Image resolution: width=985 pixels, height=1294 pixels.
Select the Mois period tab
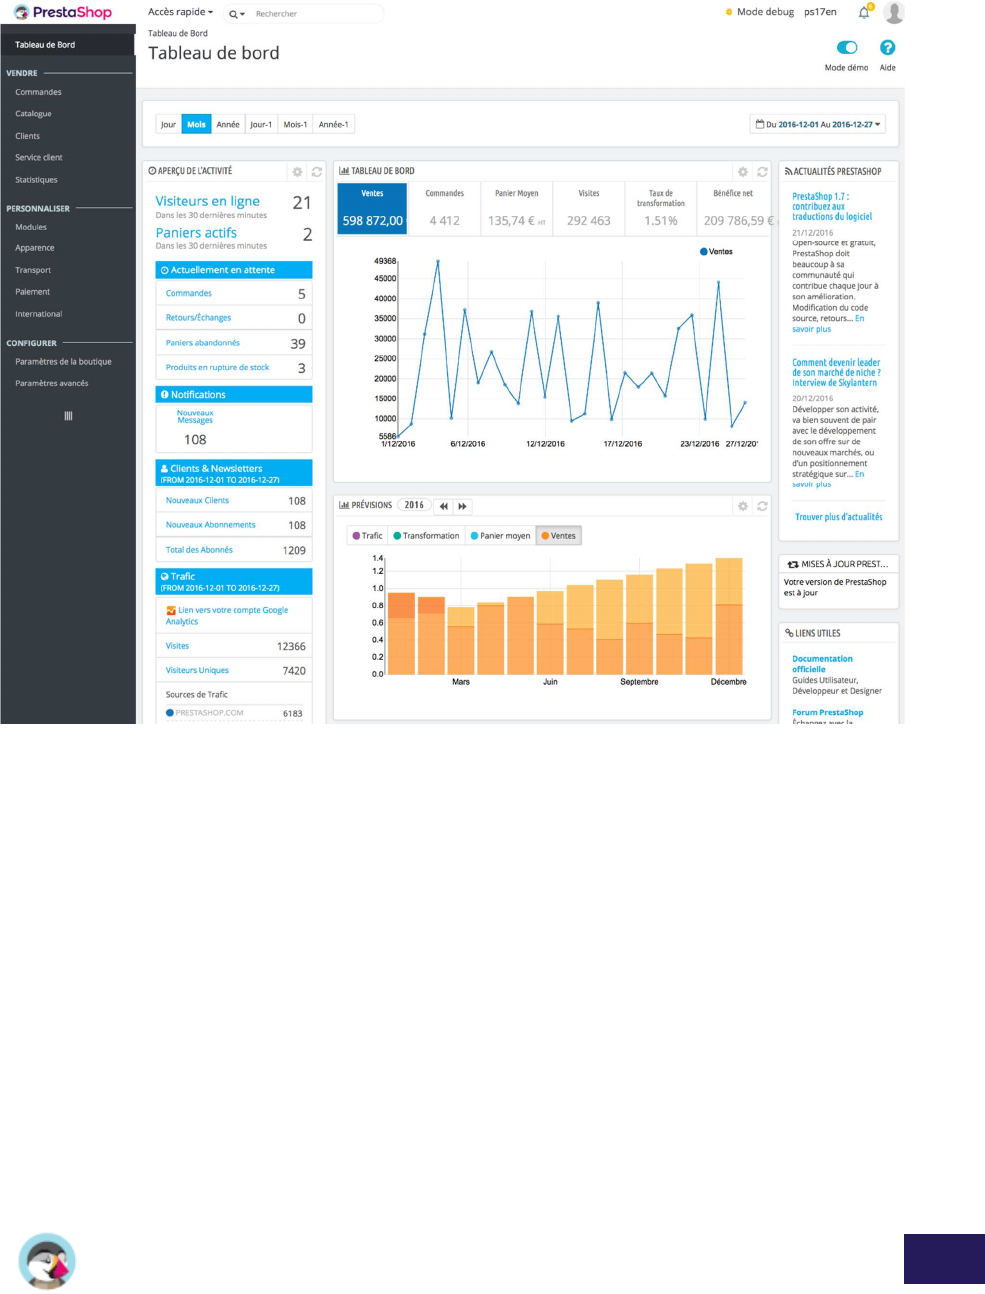coord(196,124)
